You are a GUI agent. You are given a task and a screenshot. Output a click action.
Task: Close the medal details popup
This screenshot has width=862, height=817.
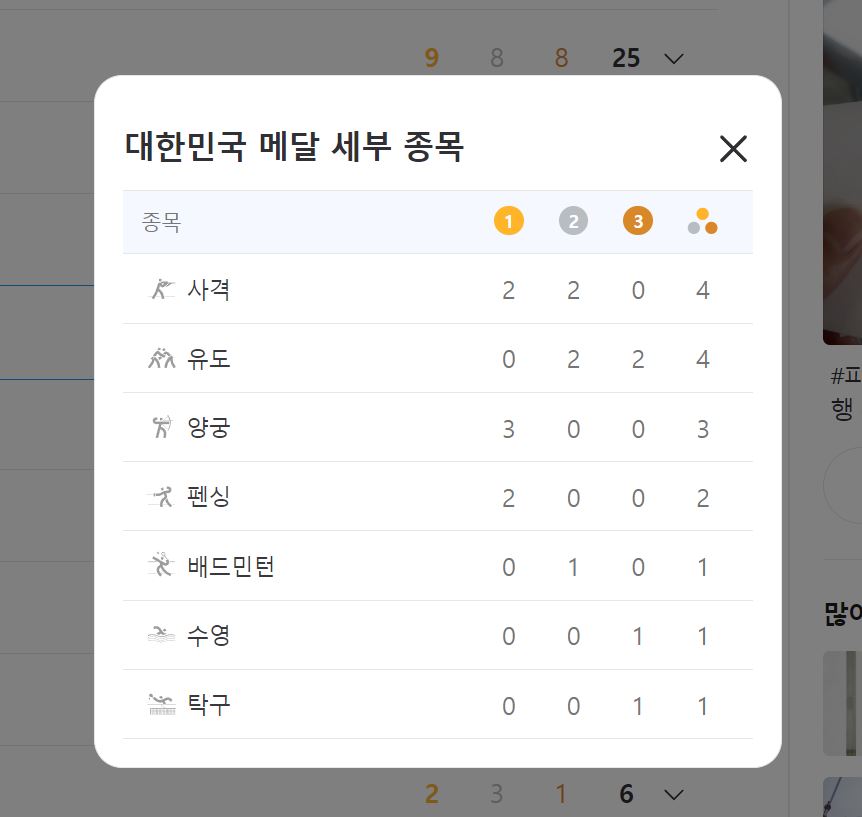pos(733,149)
